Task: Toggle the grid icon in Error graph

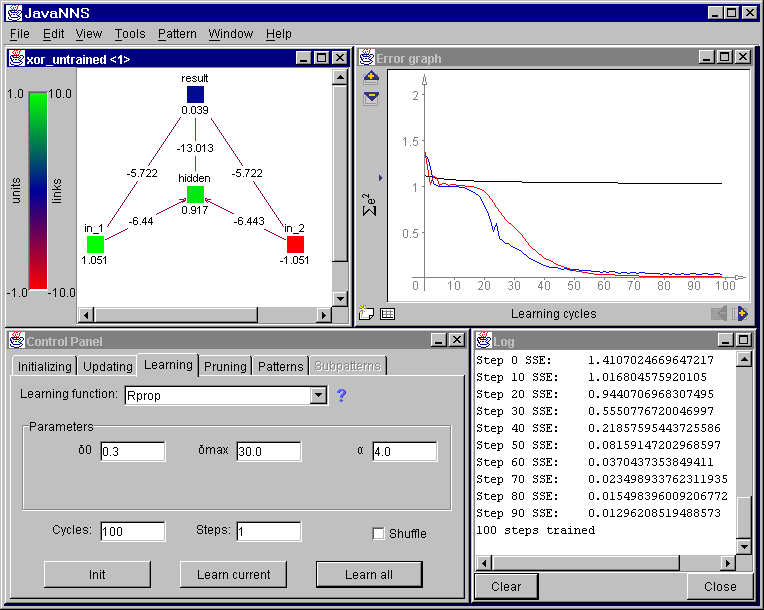Action: pos(388,313)
